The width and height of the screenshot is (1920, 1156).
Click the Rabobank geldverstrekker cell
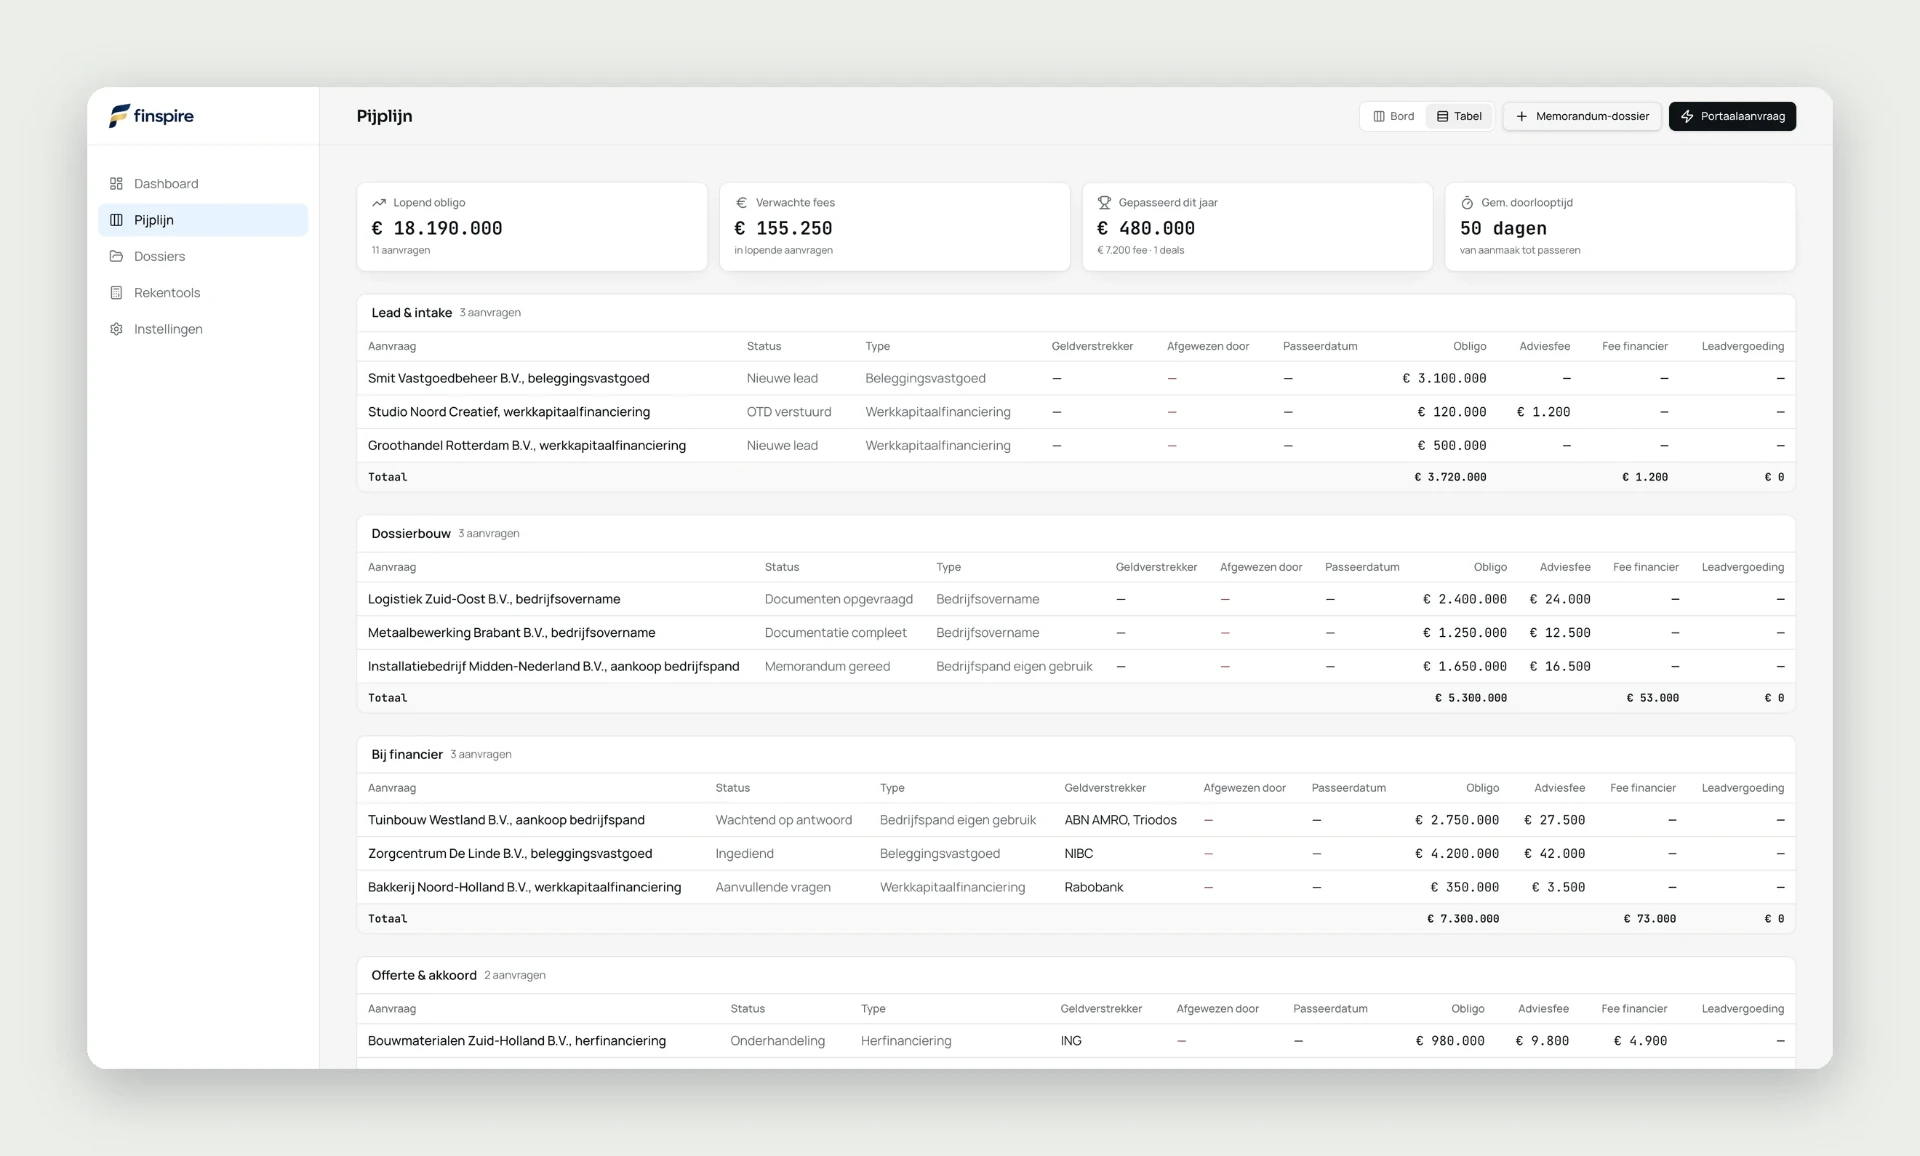pyautogui.click(x=1094, y=887)
